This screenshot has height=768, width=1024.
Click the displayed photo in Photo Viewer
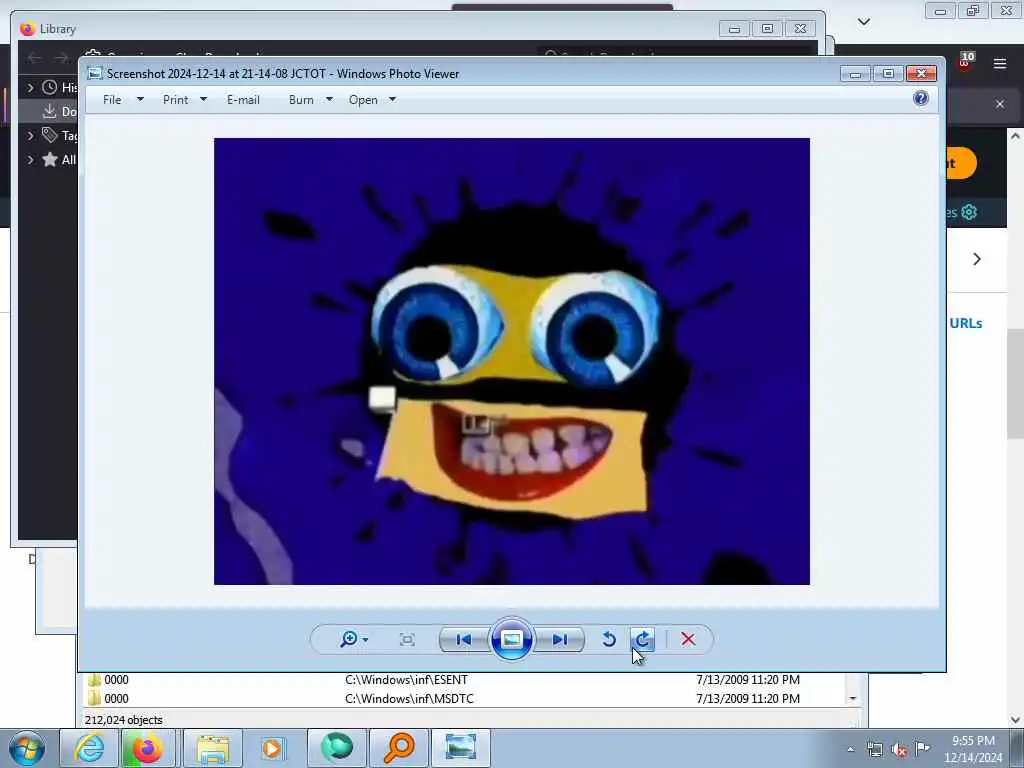[x=512, y=361]
